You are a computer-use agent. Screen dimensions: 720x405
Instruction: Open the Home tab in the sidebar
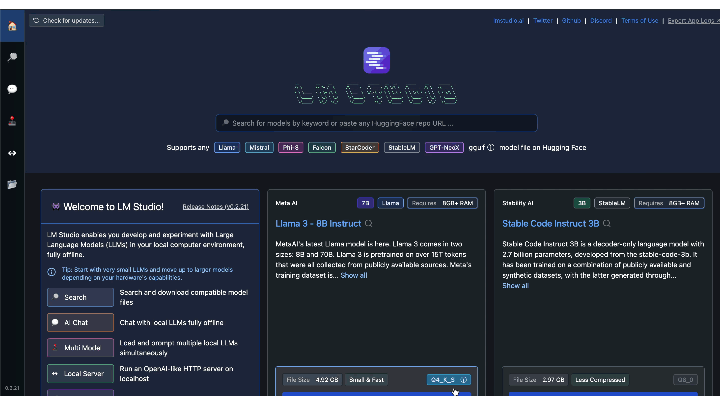click(x=12, y=25)
